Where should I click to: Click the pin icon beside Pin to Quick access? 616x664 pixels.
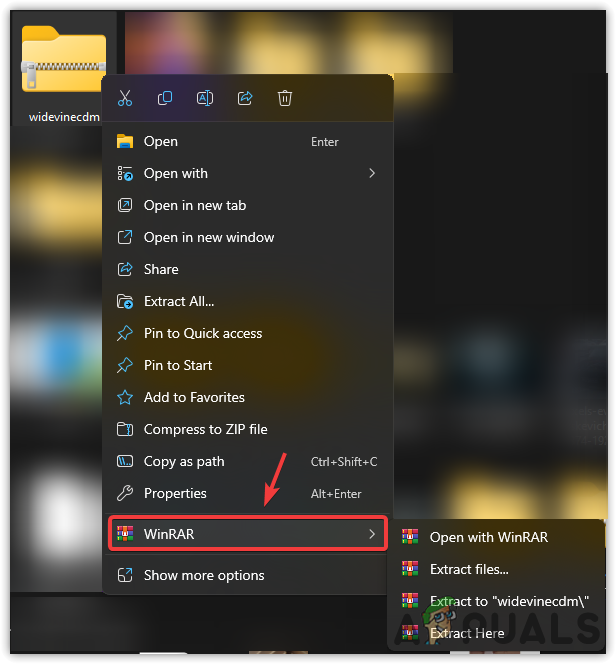click(x=125, y=333)
